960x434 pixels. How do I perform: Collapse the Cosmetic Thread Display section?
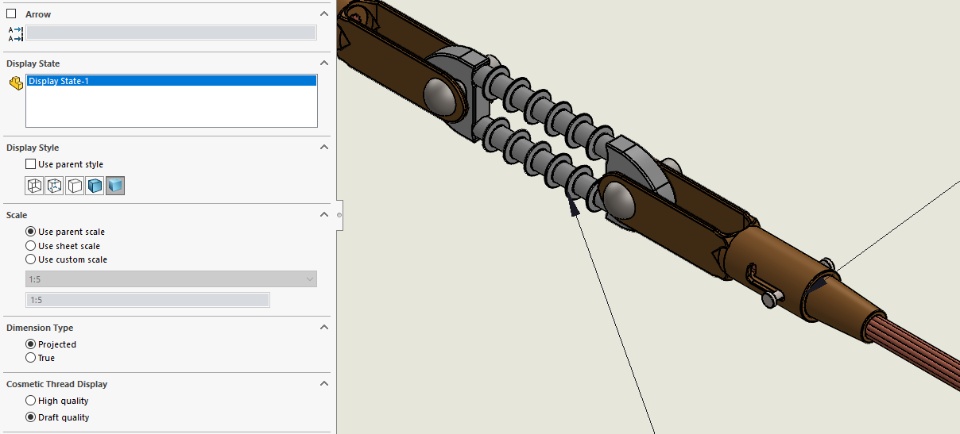[x=324, y=384]
